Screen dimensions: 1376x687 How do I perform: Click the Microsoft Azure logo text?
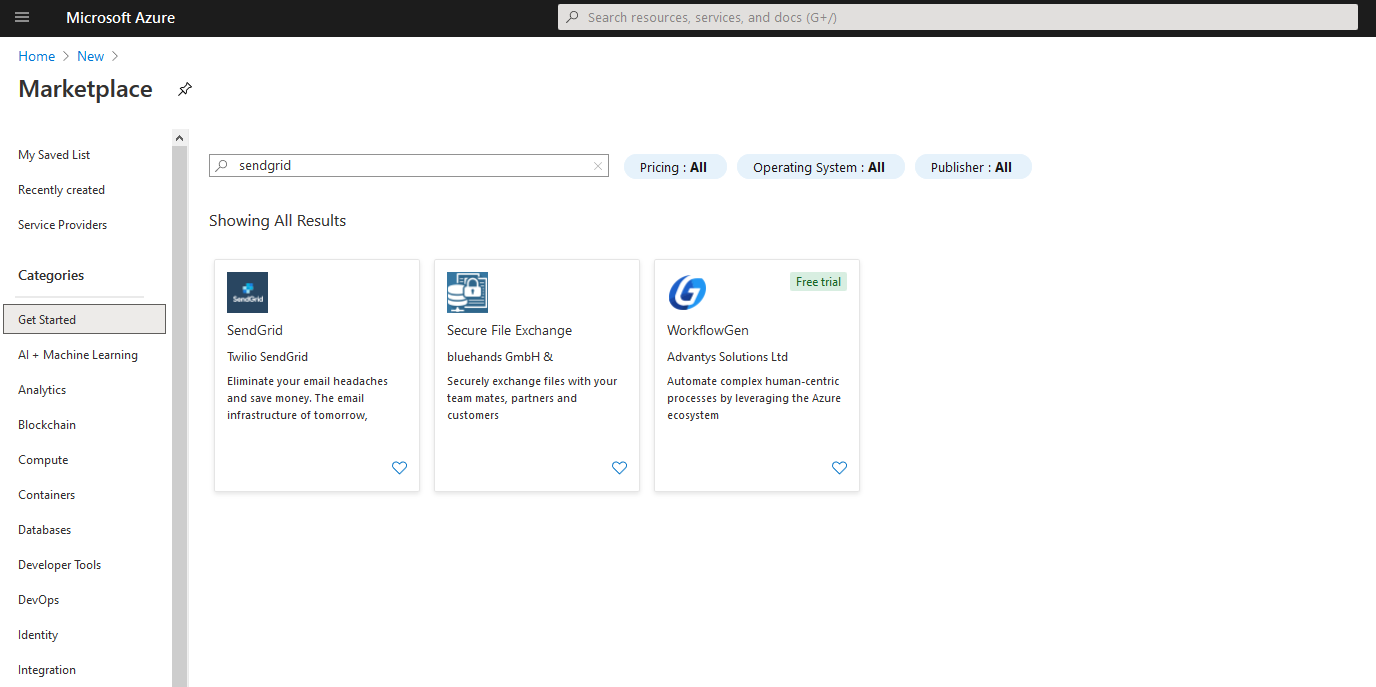120,17
